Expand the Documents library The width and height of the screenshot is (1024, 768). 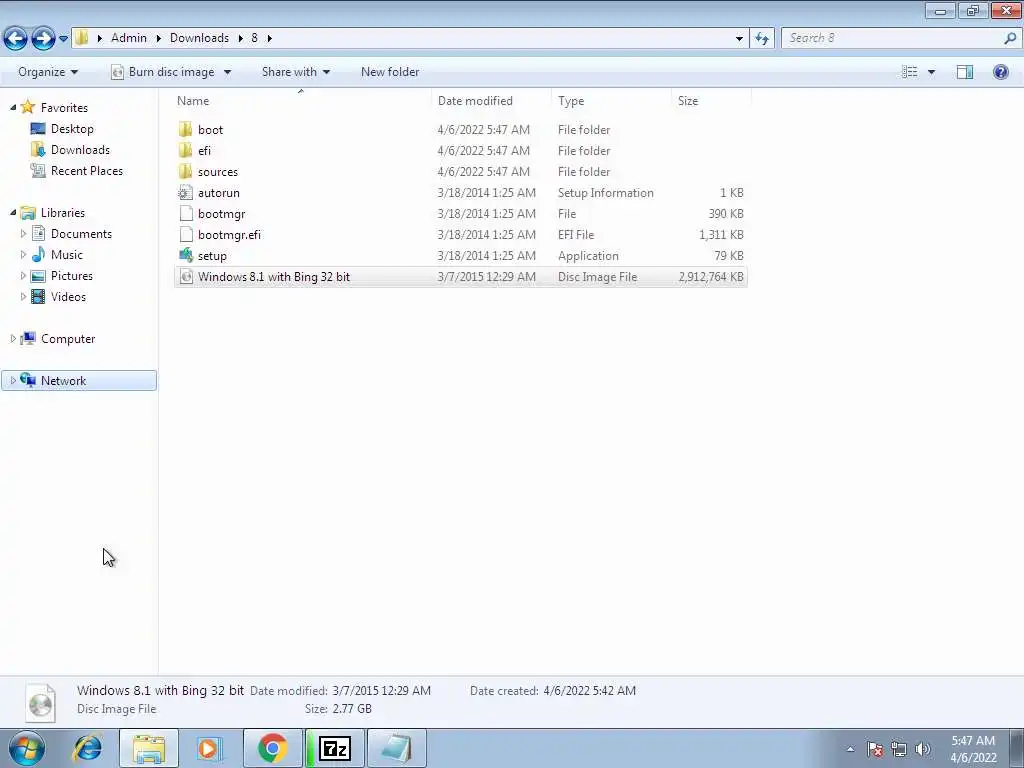[x=24, y=233]
